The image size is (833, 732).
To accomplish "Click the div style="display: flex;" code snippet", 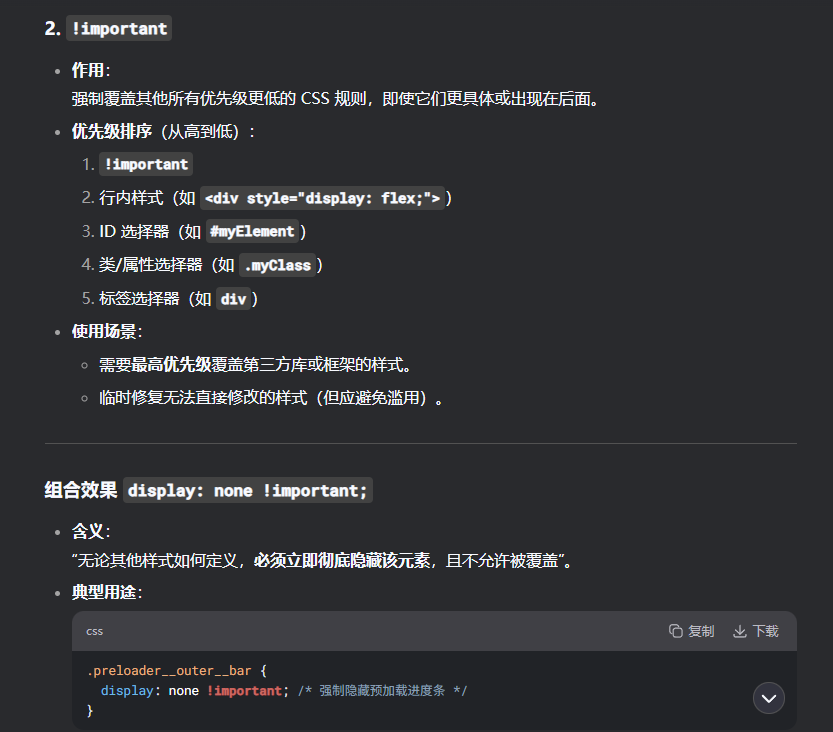I will (x=322, y=198).
